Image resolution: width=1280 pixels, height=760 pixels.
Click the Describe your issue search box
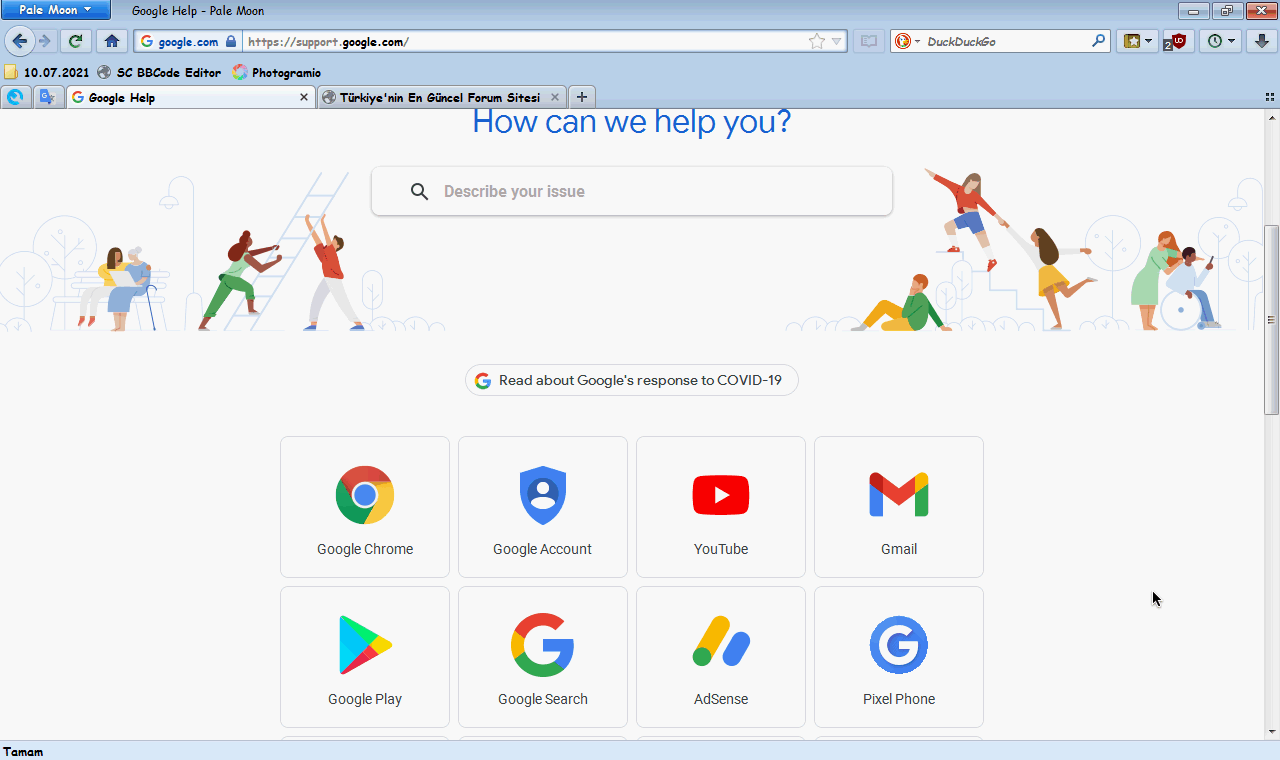[632, 191]
